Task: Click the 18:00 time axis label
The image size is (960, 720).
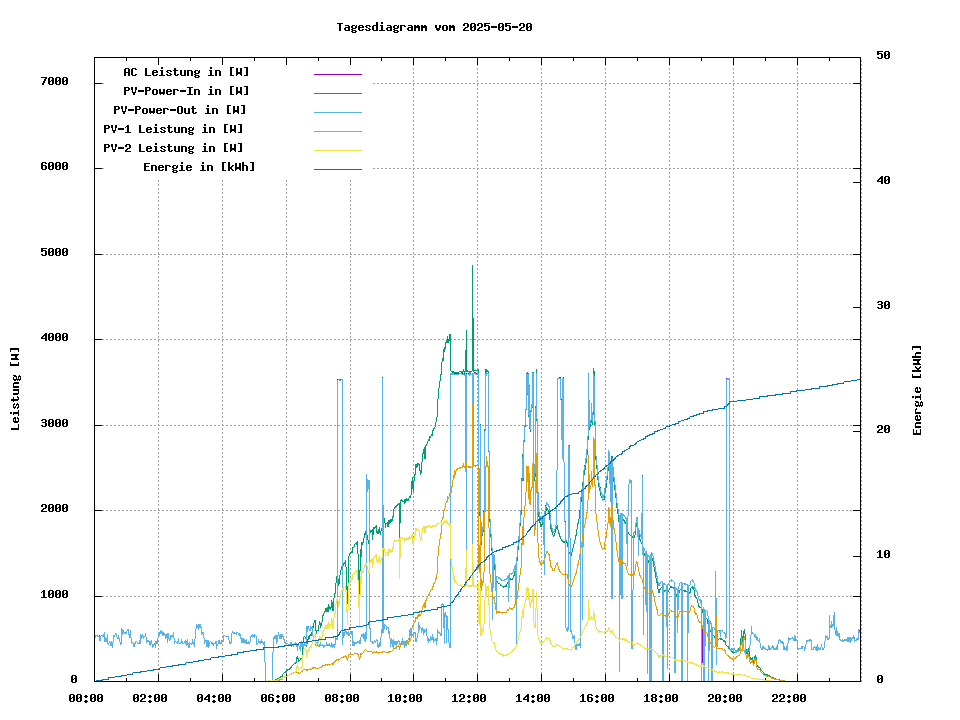Action: coord(660,698)
